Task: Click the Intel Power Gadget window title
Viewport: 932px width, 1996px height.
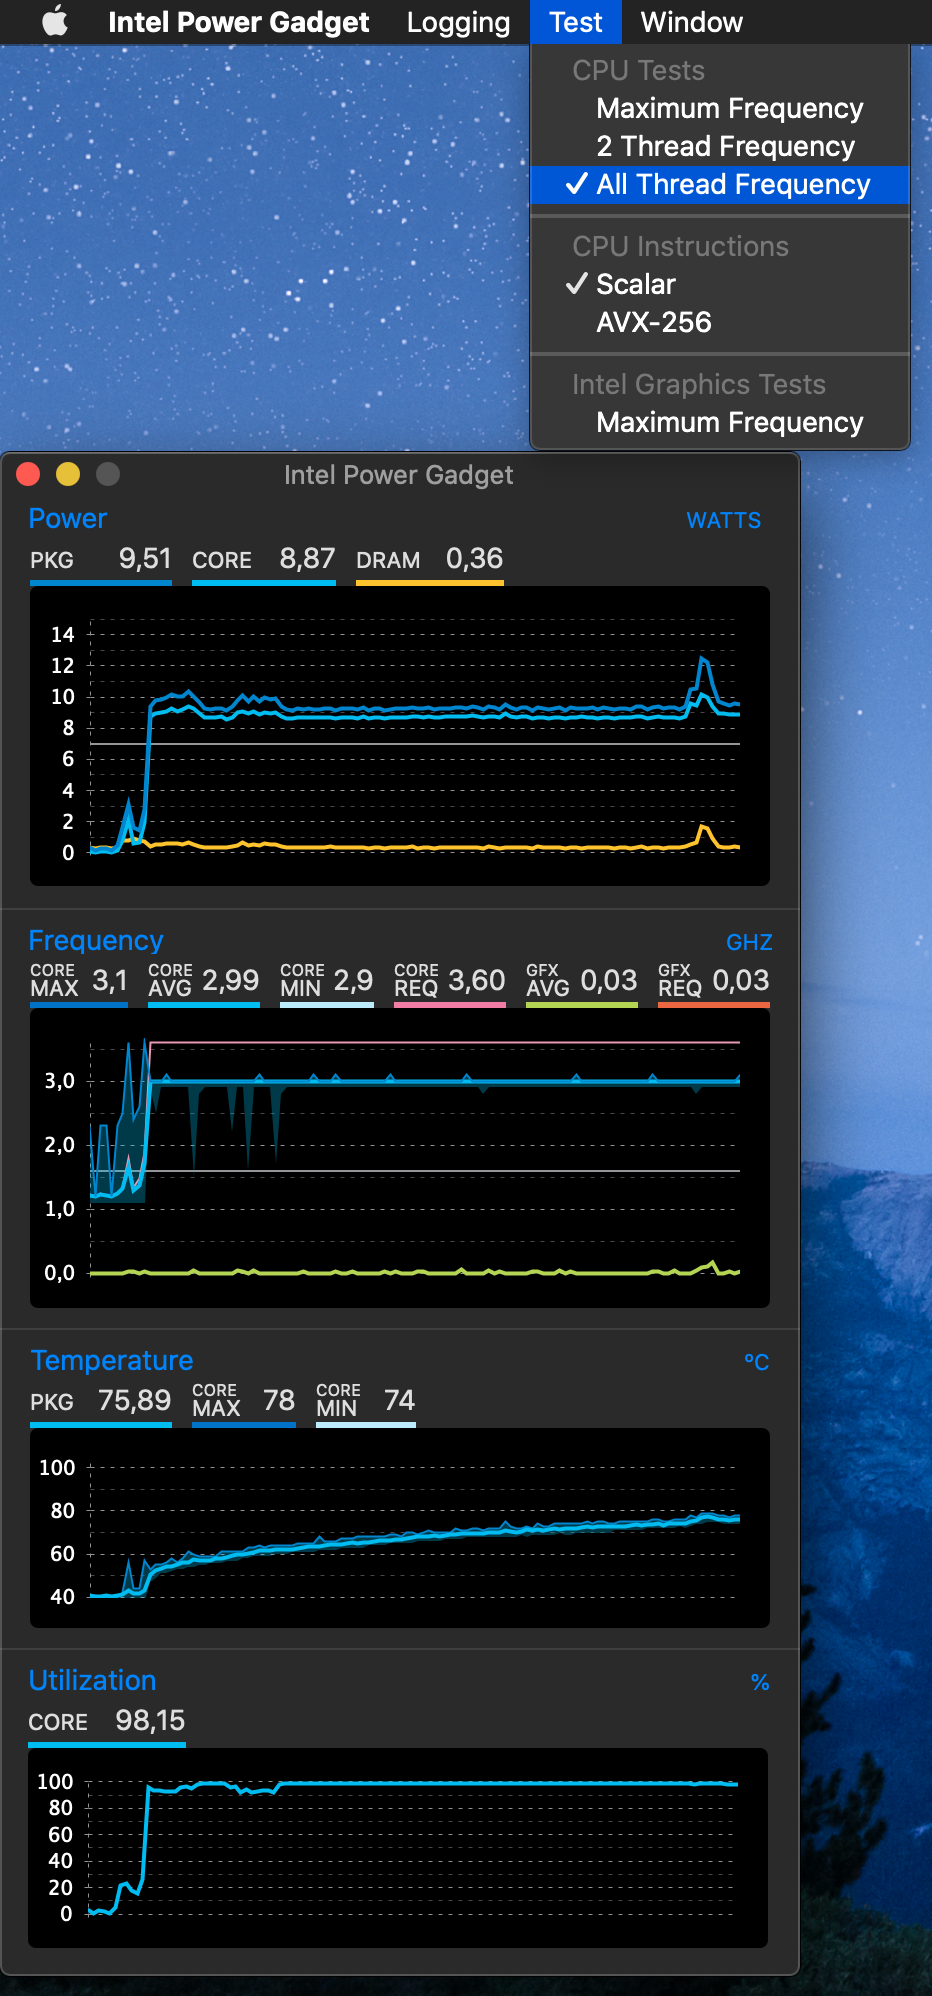Action: pyautogui.click(x=398, y=474)
